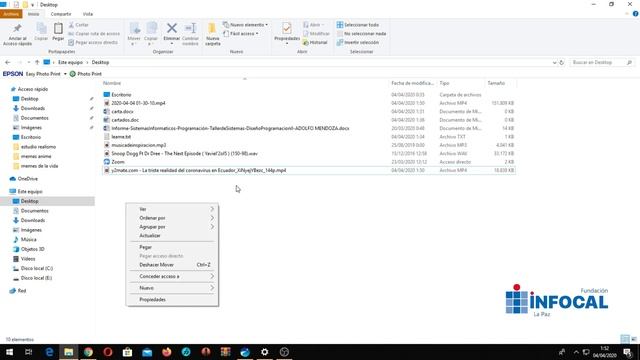Image resolution: width=640 pixels, height=360 pixels.
Task: Open notification center icon in taskbar
Action: pyautogui.click(x=628, y=352)
